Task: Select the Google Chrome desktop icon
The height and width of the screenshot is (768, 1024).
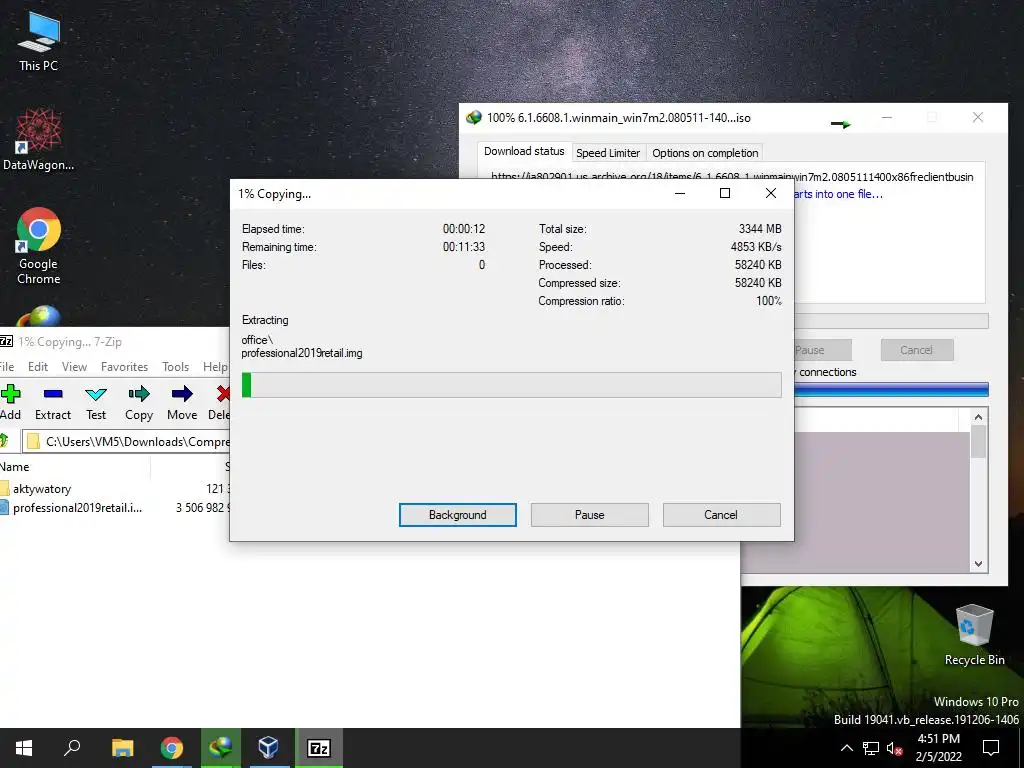Action: (39, 246)
